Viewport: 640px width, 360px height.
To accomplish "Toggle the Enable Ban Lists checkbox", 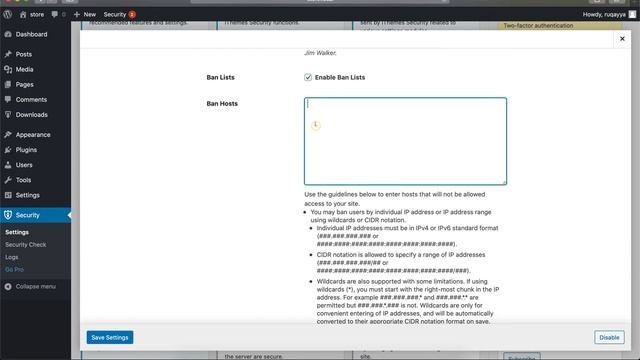I will (308, 77).
